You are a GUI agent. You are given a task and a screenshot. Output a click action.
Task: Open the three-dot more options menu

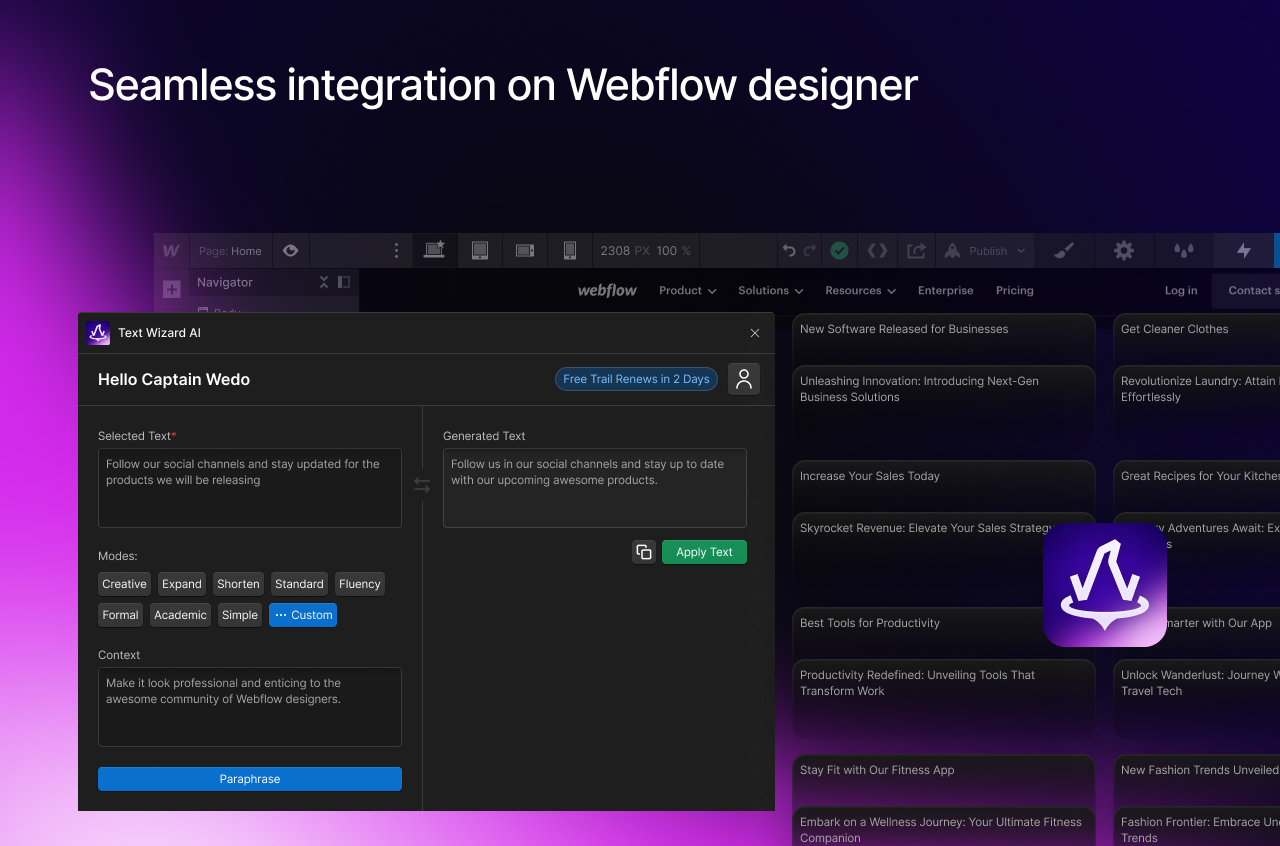coord(396,250)
